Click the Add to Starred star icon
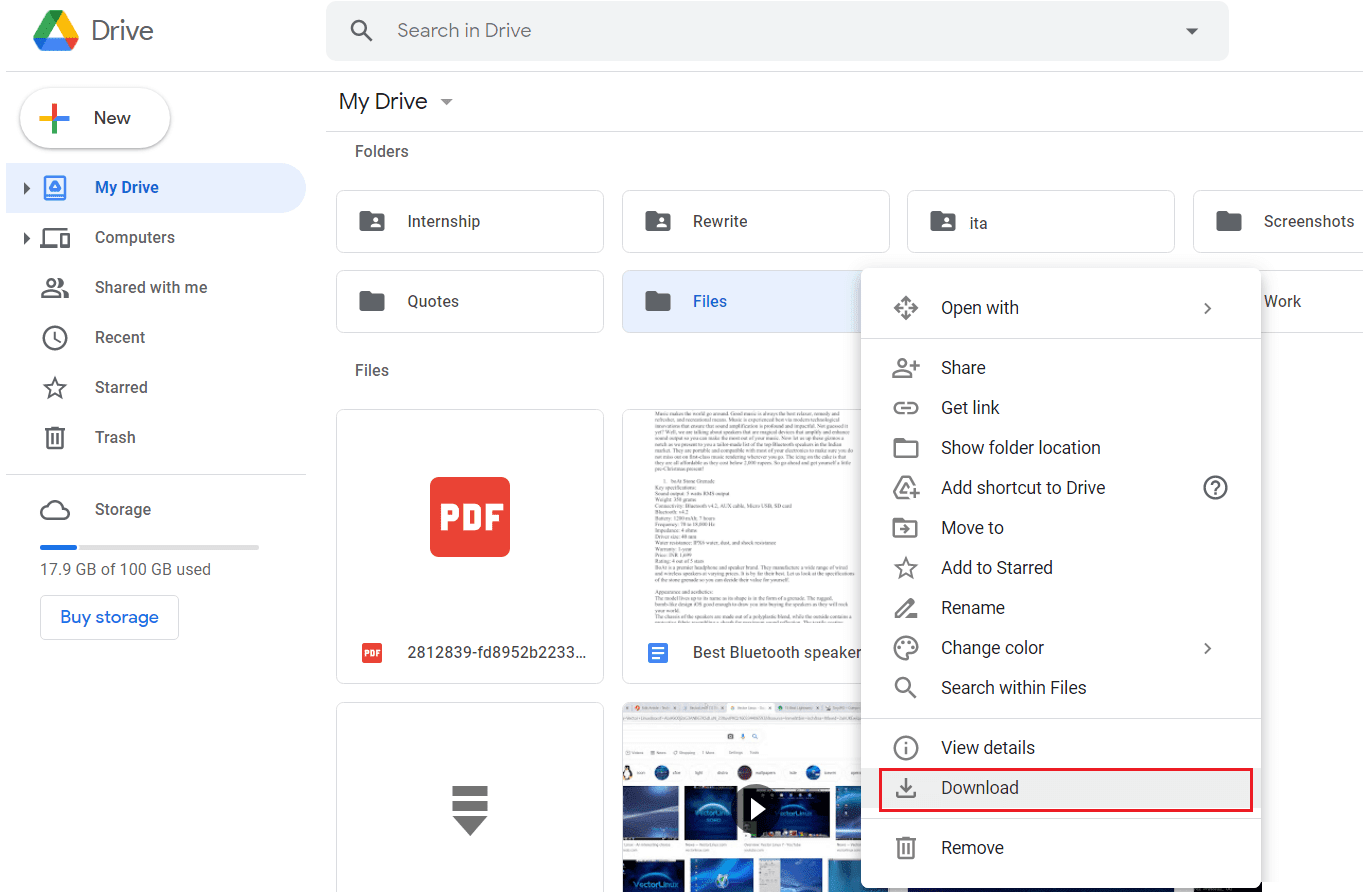Screen dimensions: 1363x892 click(905, 567)
